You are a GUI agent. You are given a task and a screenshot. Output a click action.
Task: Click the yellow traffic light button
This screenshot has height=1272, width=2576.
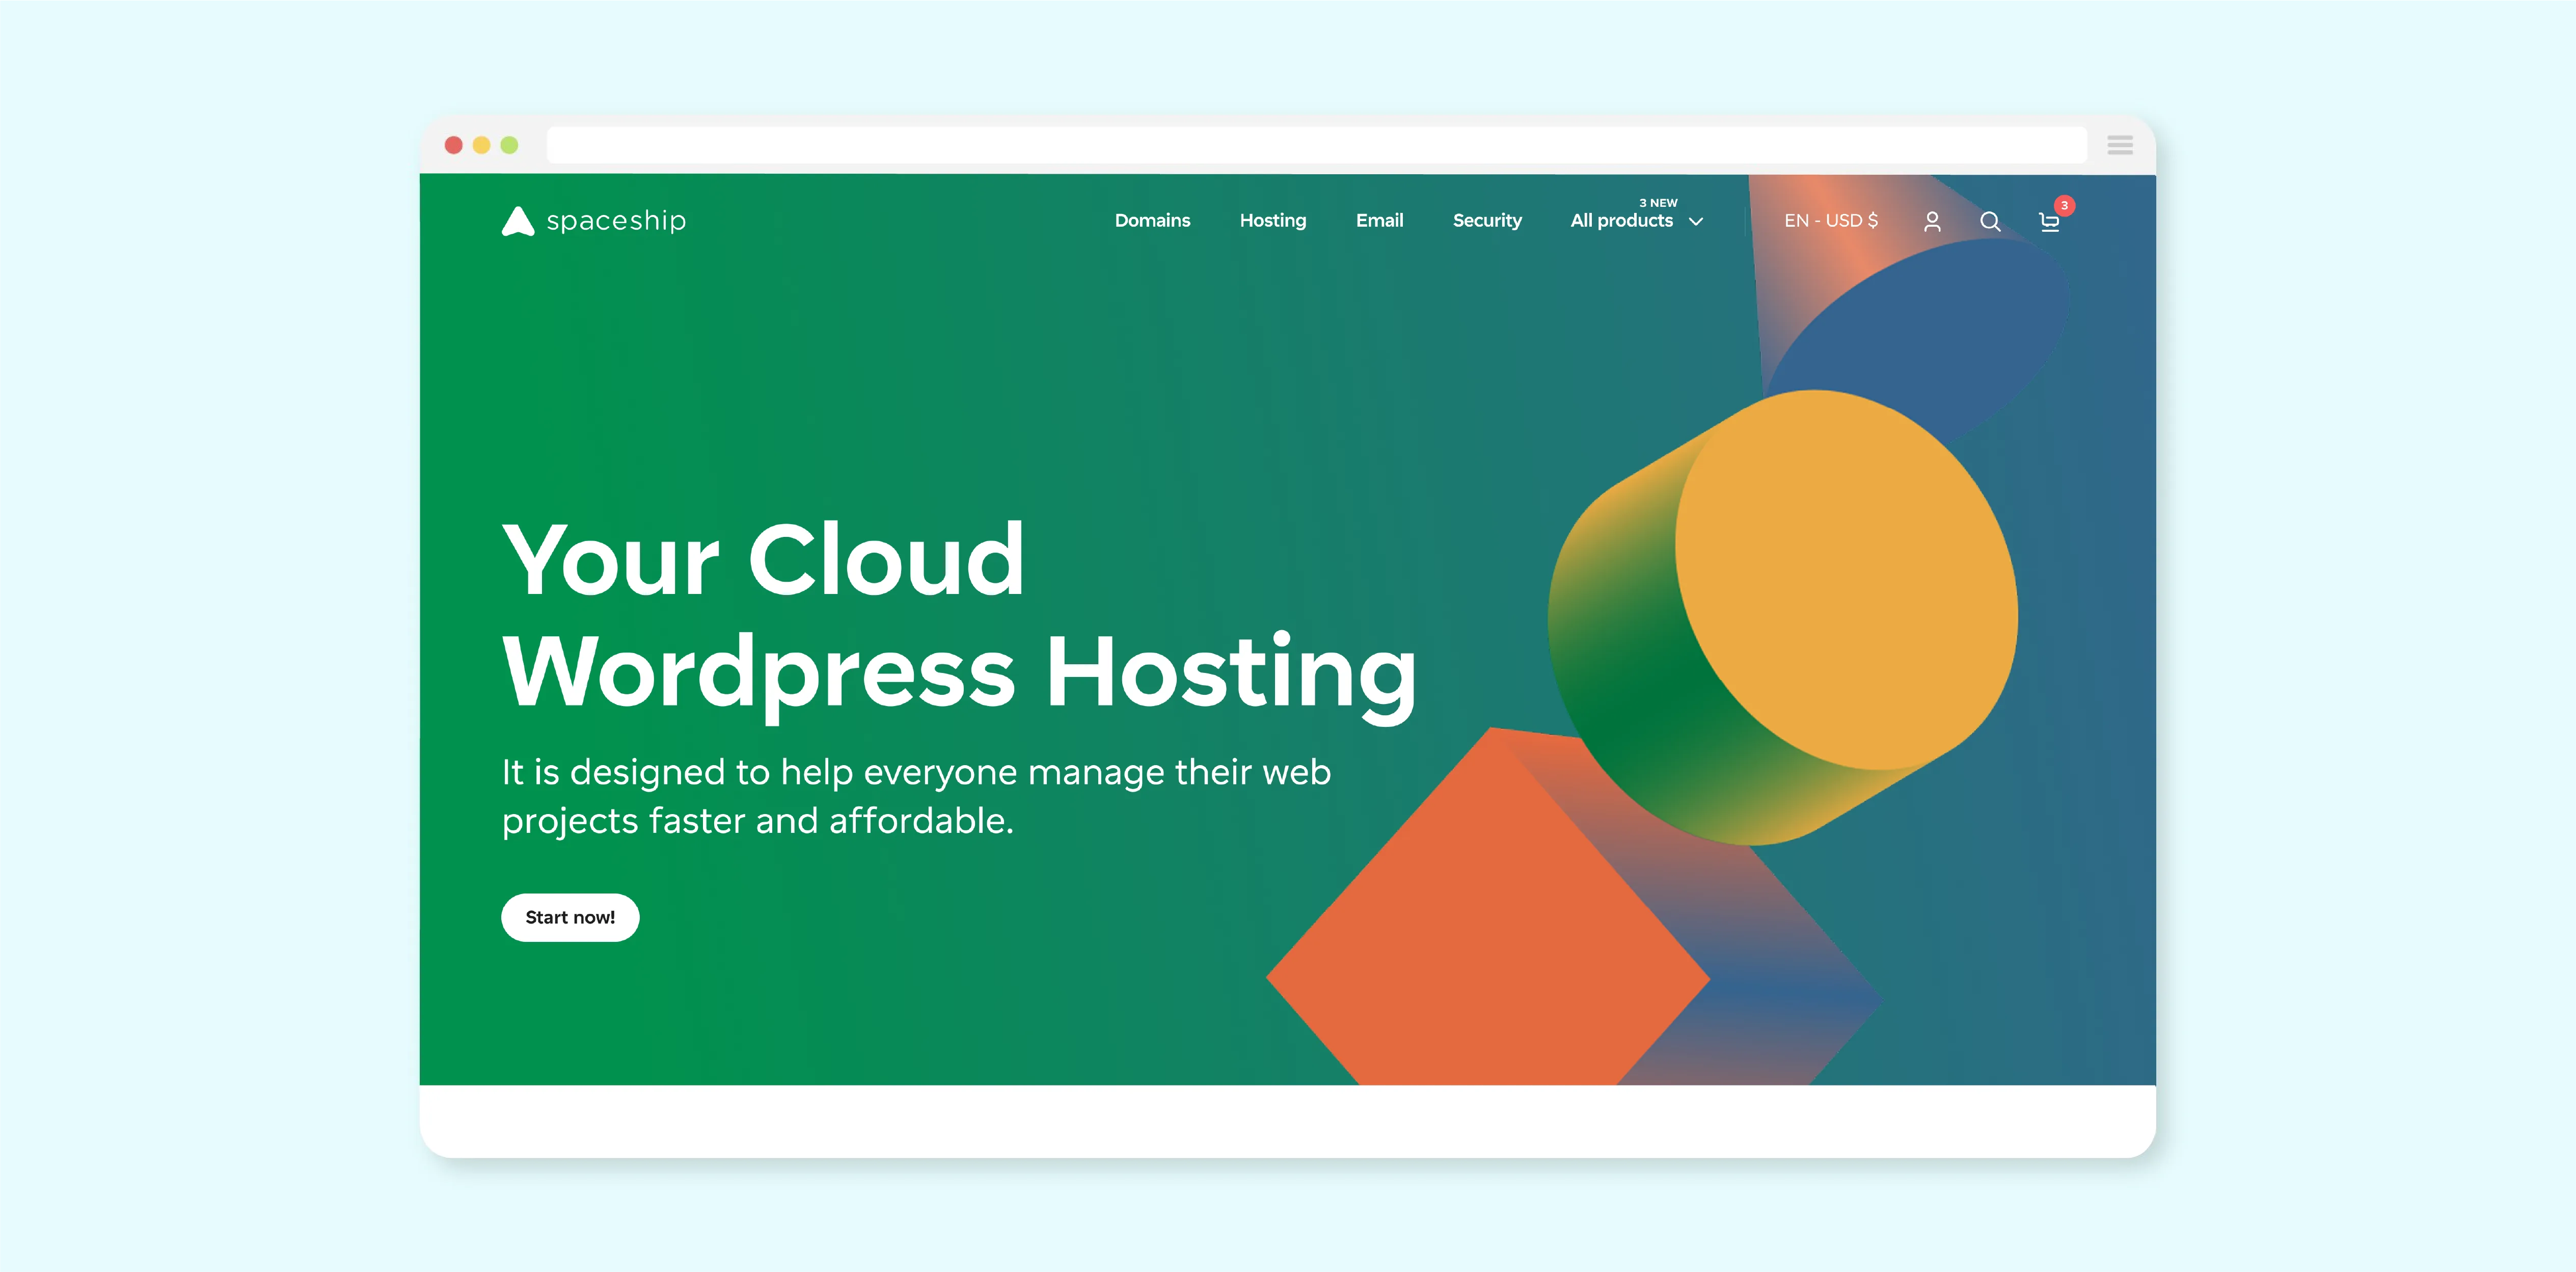482,145
